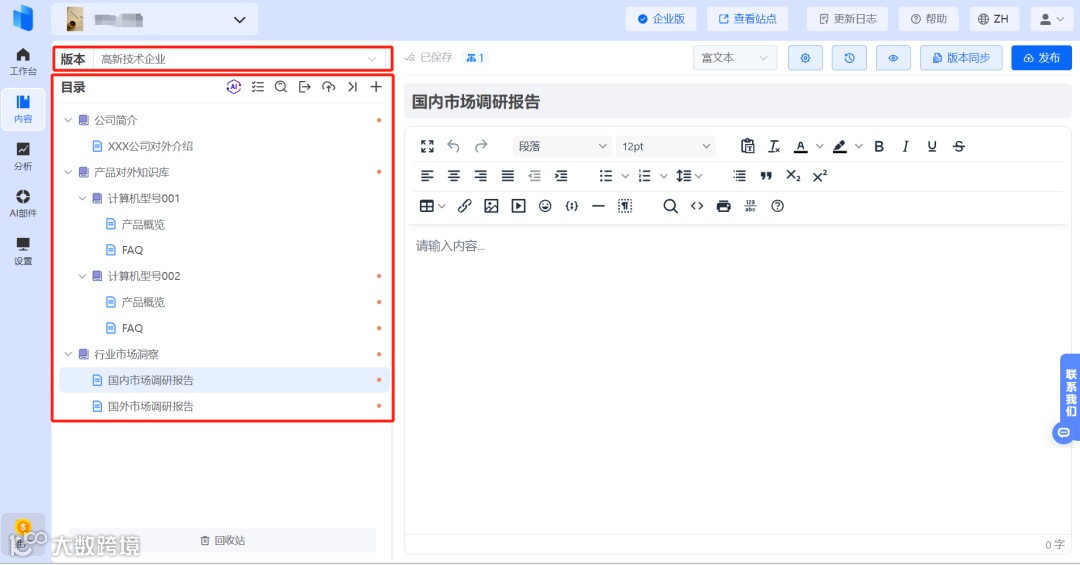This screenshot has width=1080, height=565.
Task: Toggle italic formatting
Action: click(905, 146)
